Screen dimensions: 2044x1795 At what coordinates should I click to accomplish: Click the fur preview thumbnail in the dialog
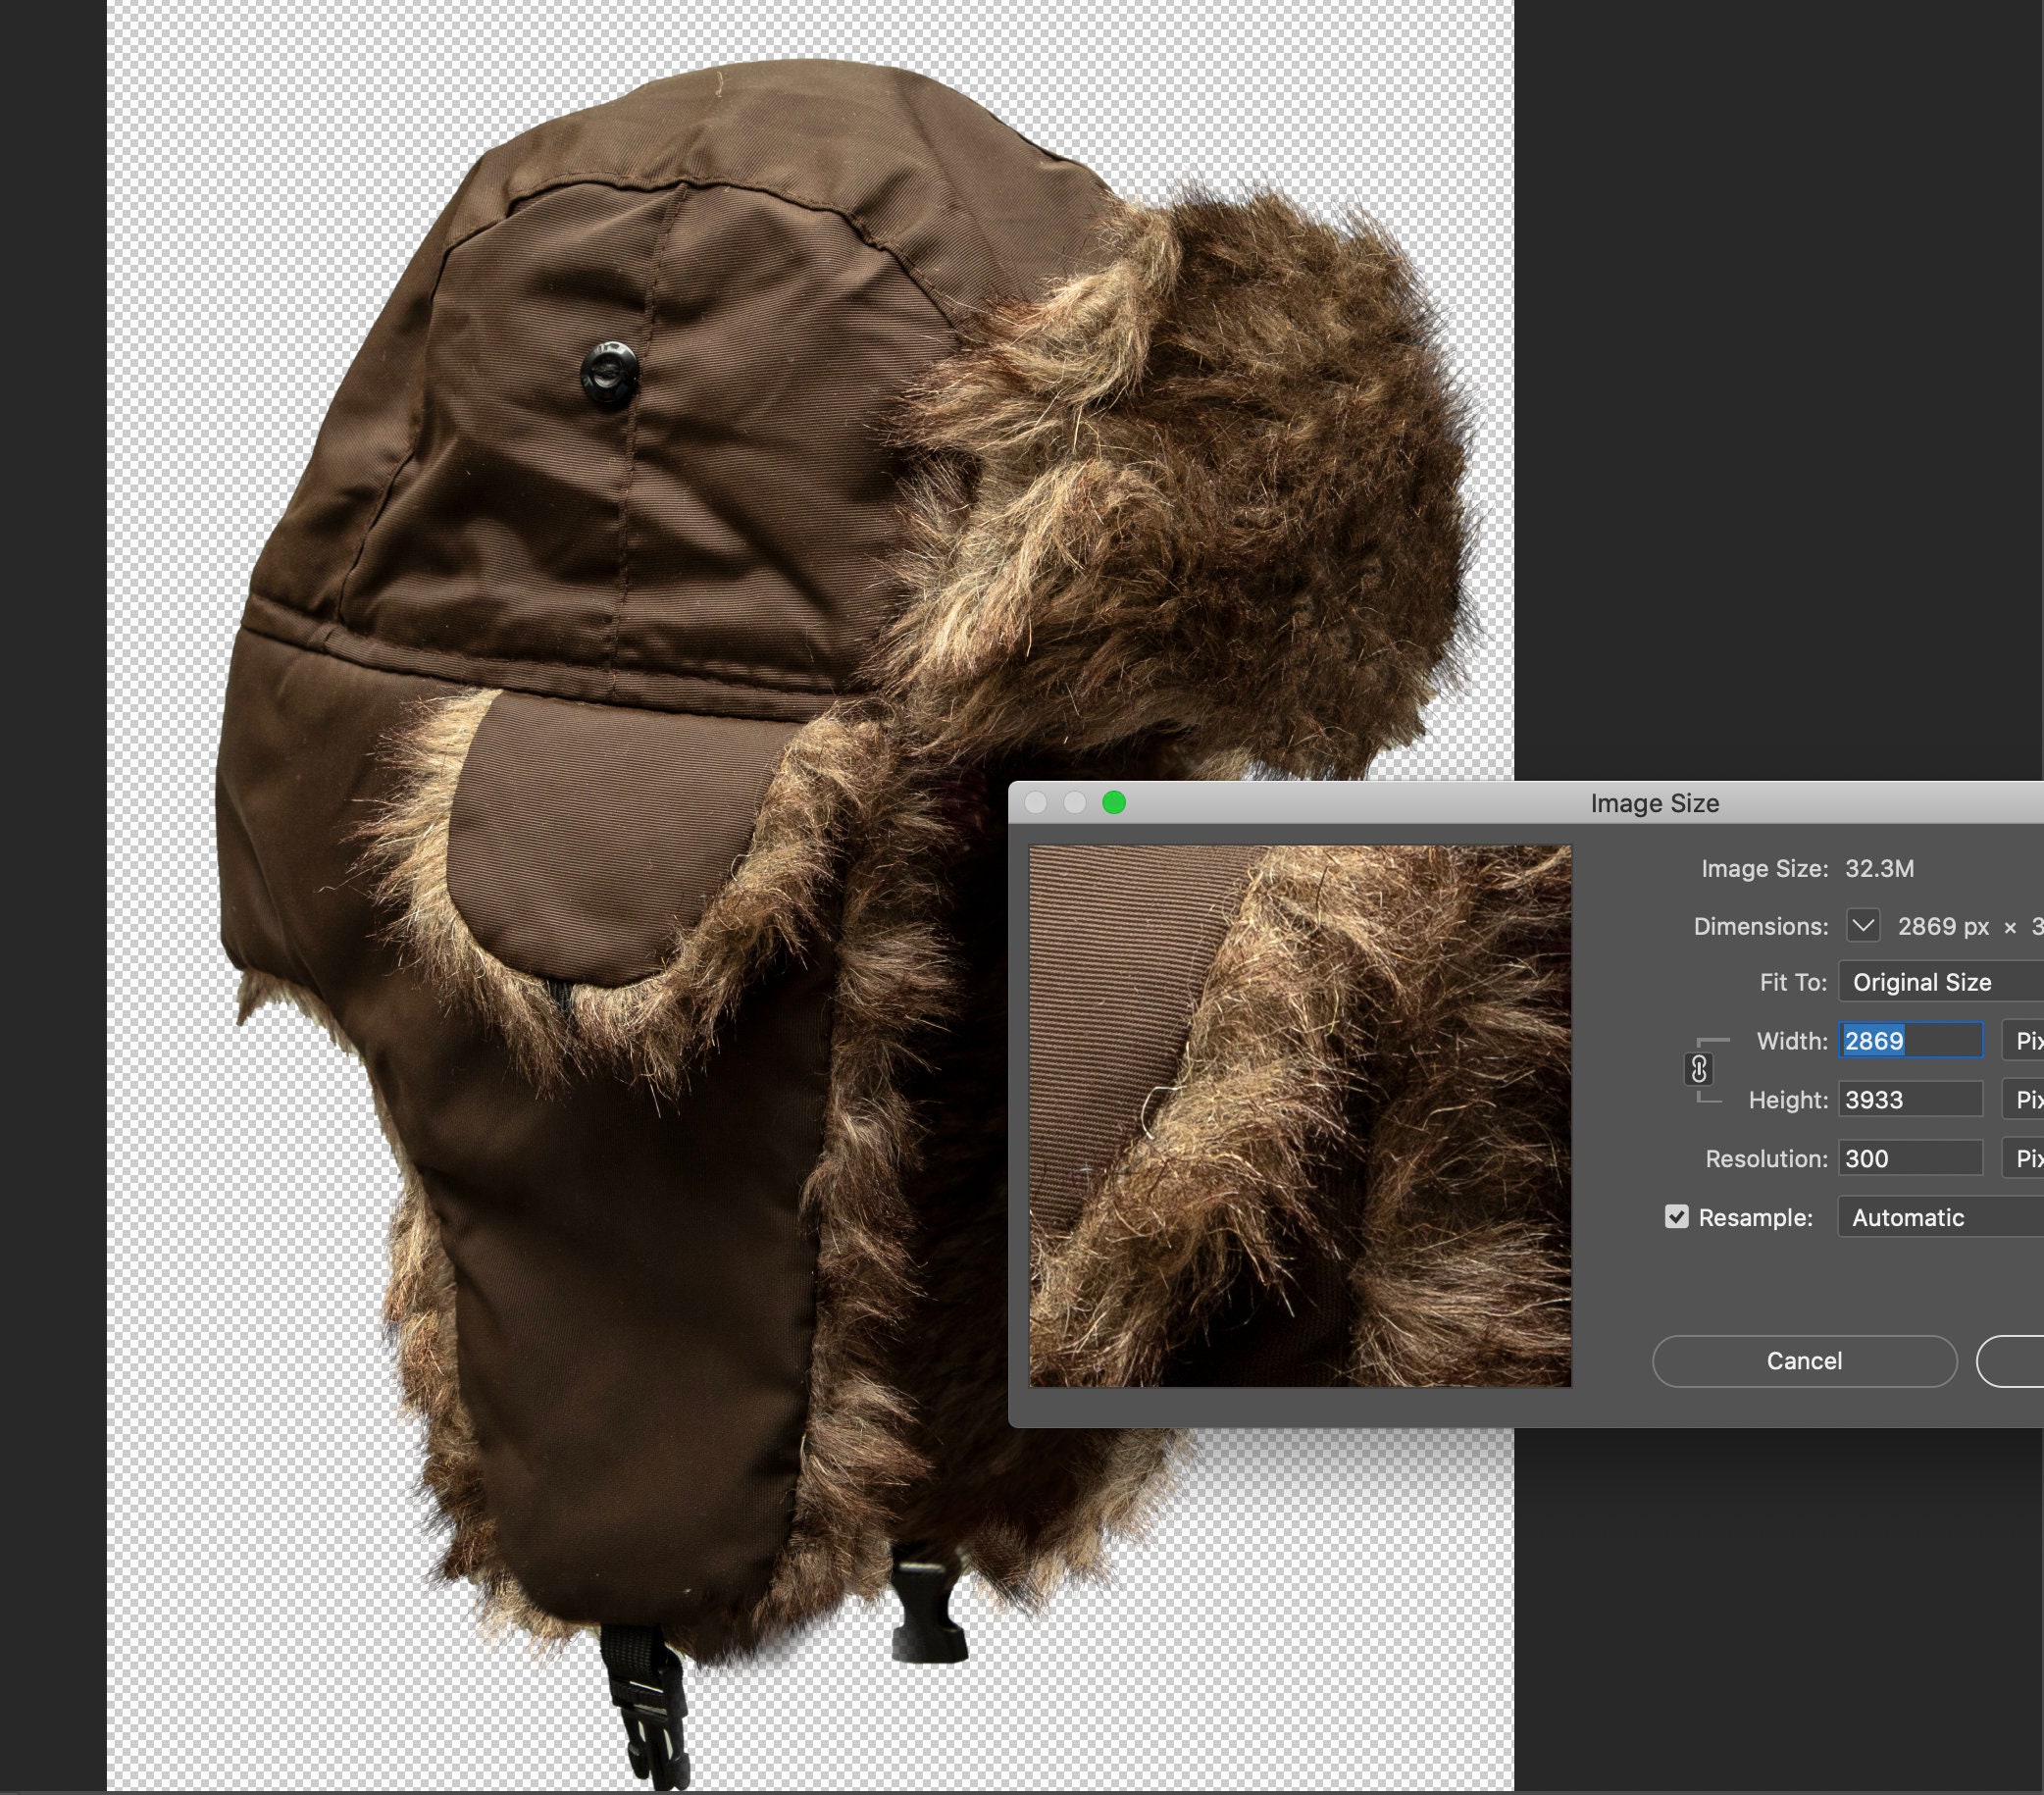(1300, 1116)
